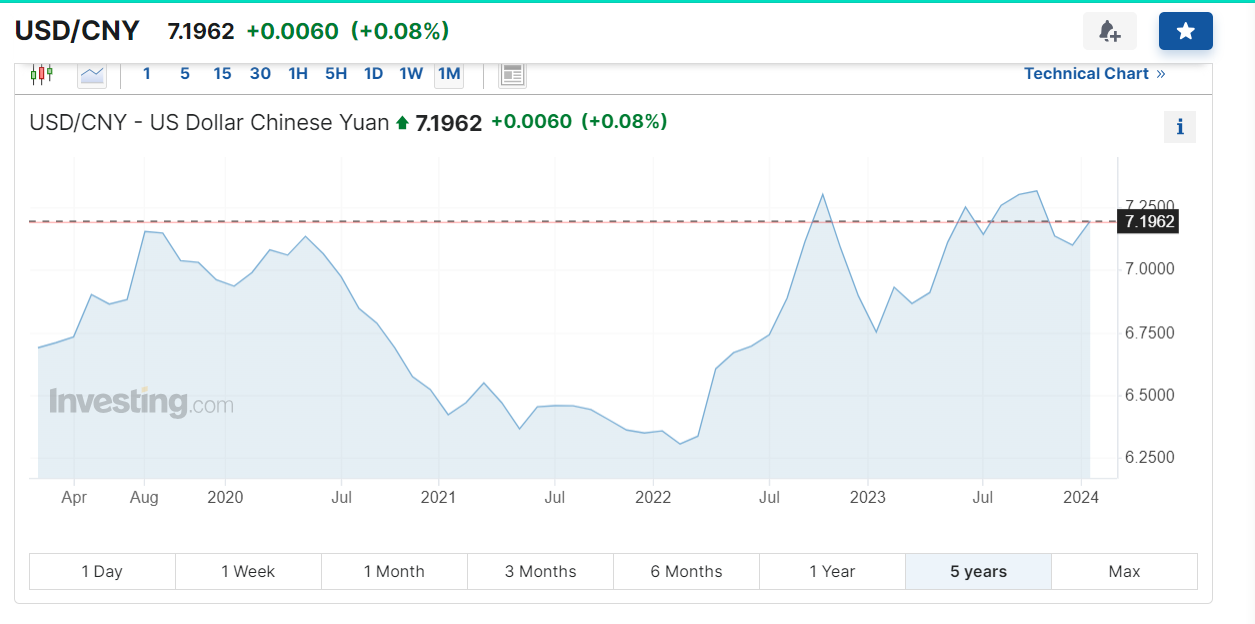1255x624 pixels.
Task: Click the news overlay icon in chart toolbar
Action: [x=512, y=74]
